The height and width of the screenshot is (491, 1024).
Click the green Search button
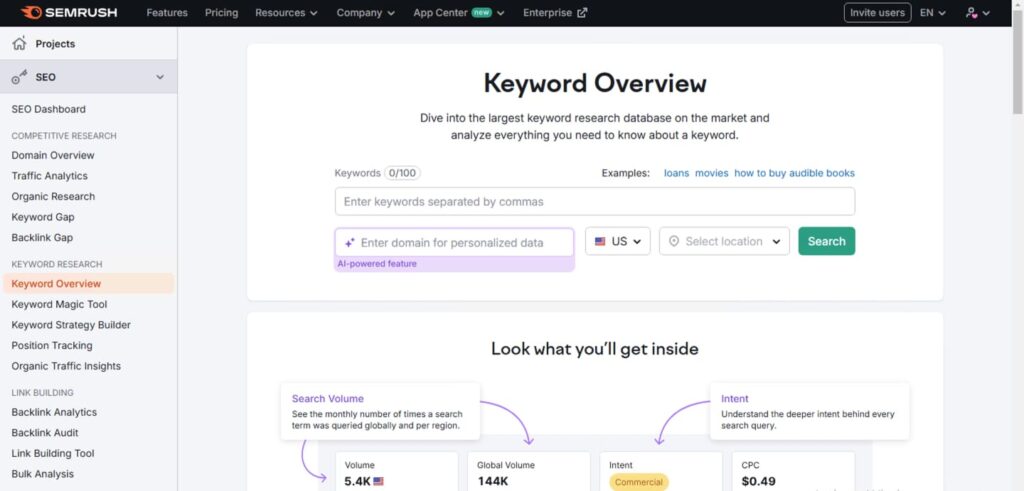tap(826, 241)
